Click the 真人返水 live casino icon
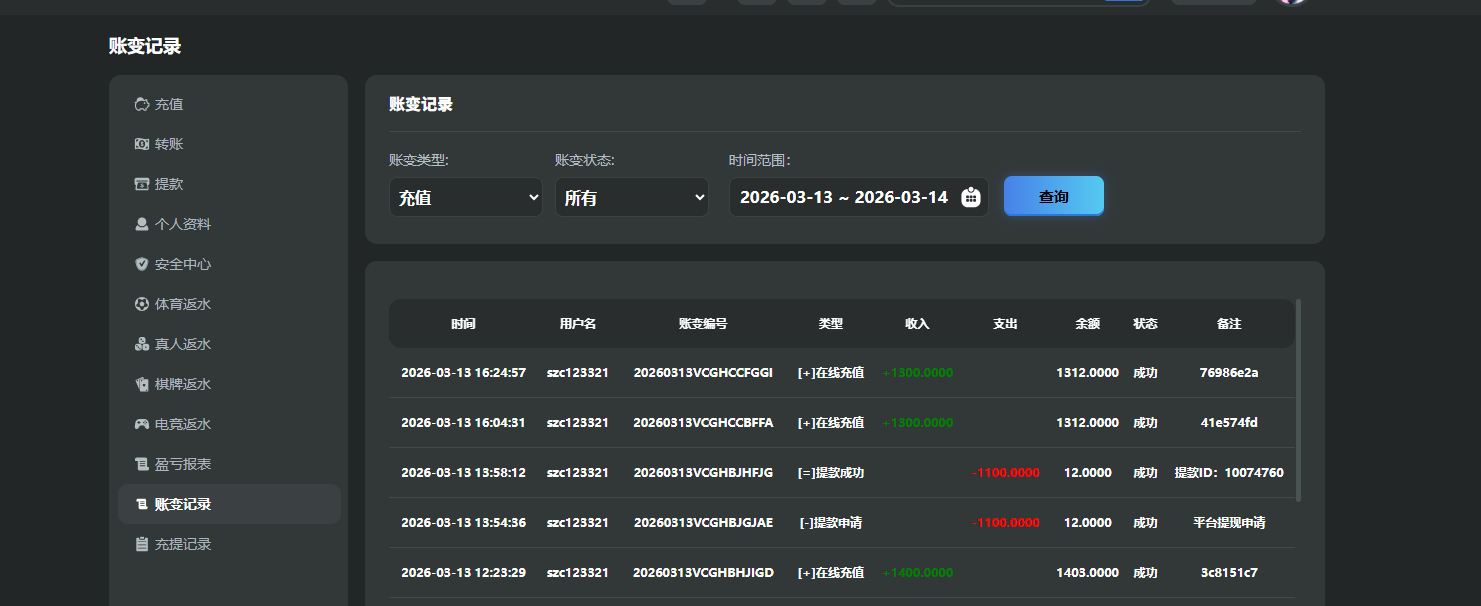 [x=141, y=344]
